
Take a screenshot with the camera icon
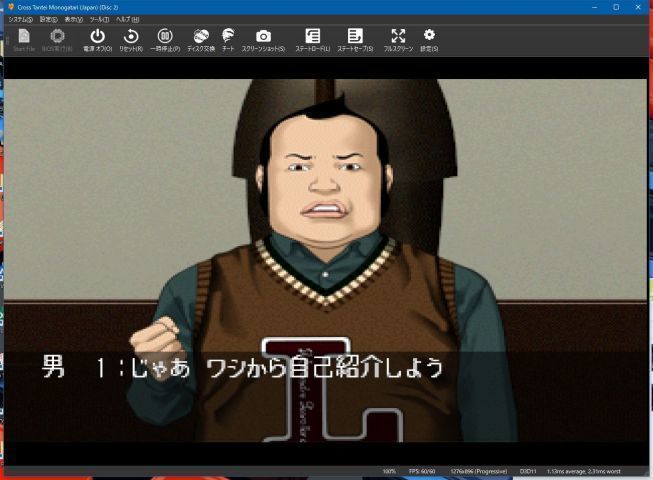263,40
